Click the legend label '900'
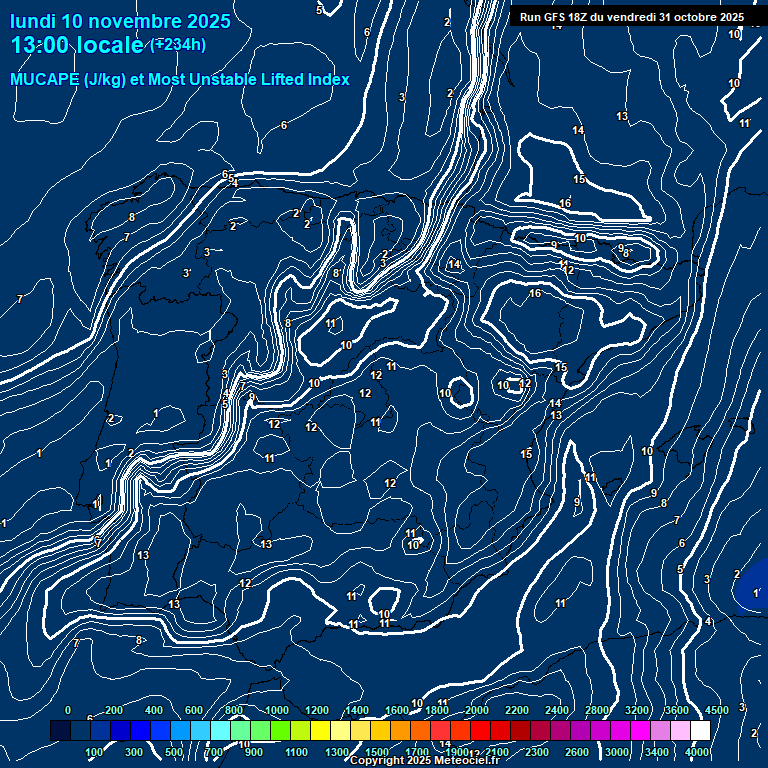 (254, 752)
